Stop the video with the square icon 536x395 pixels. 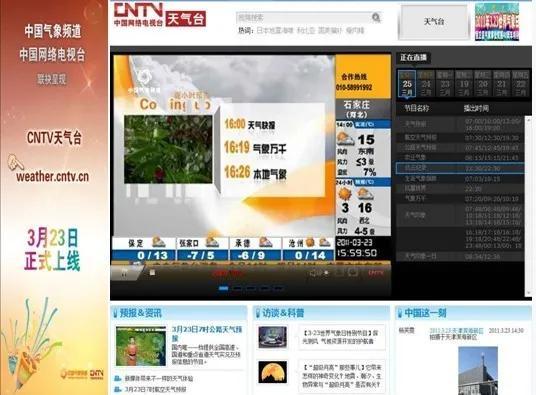[x=152, y=272]
